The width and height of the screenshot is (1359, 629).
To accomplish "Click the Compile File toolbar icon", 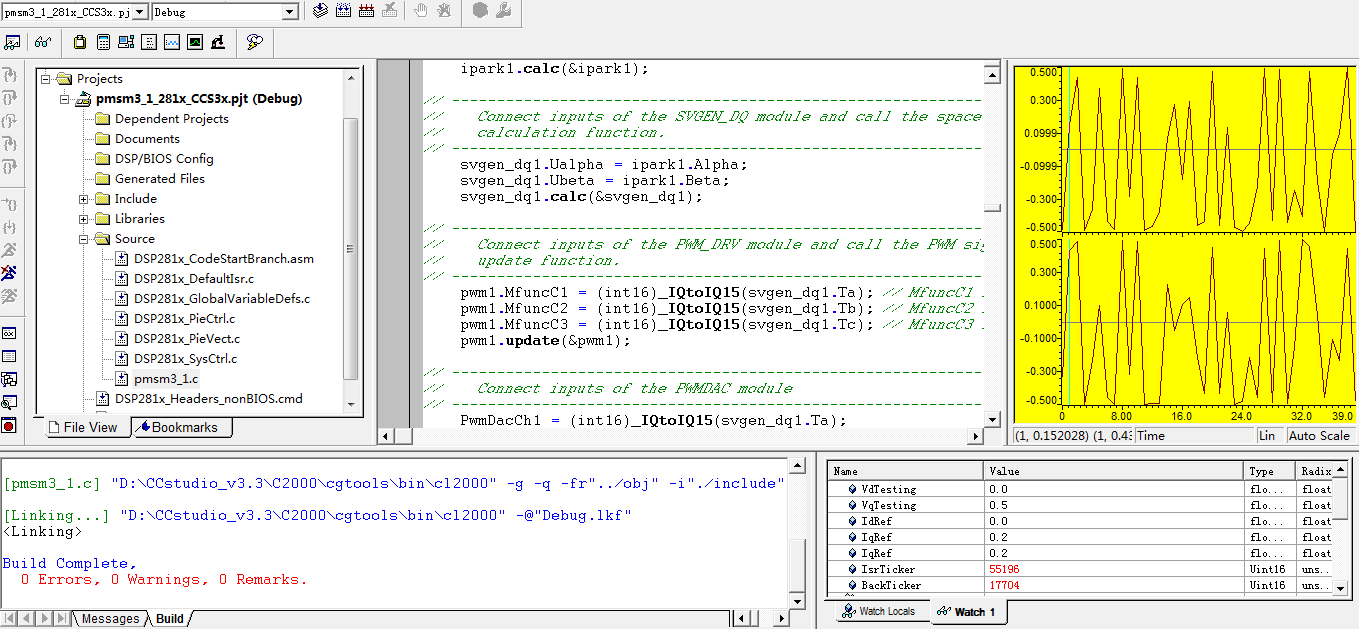I will click(x=320, y=11).
